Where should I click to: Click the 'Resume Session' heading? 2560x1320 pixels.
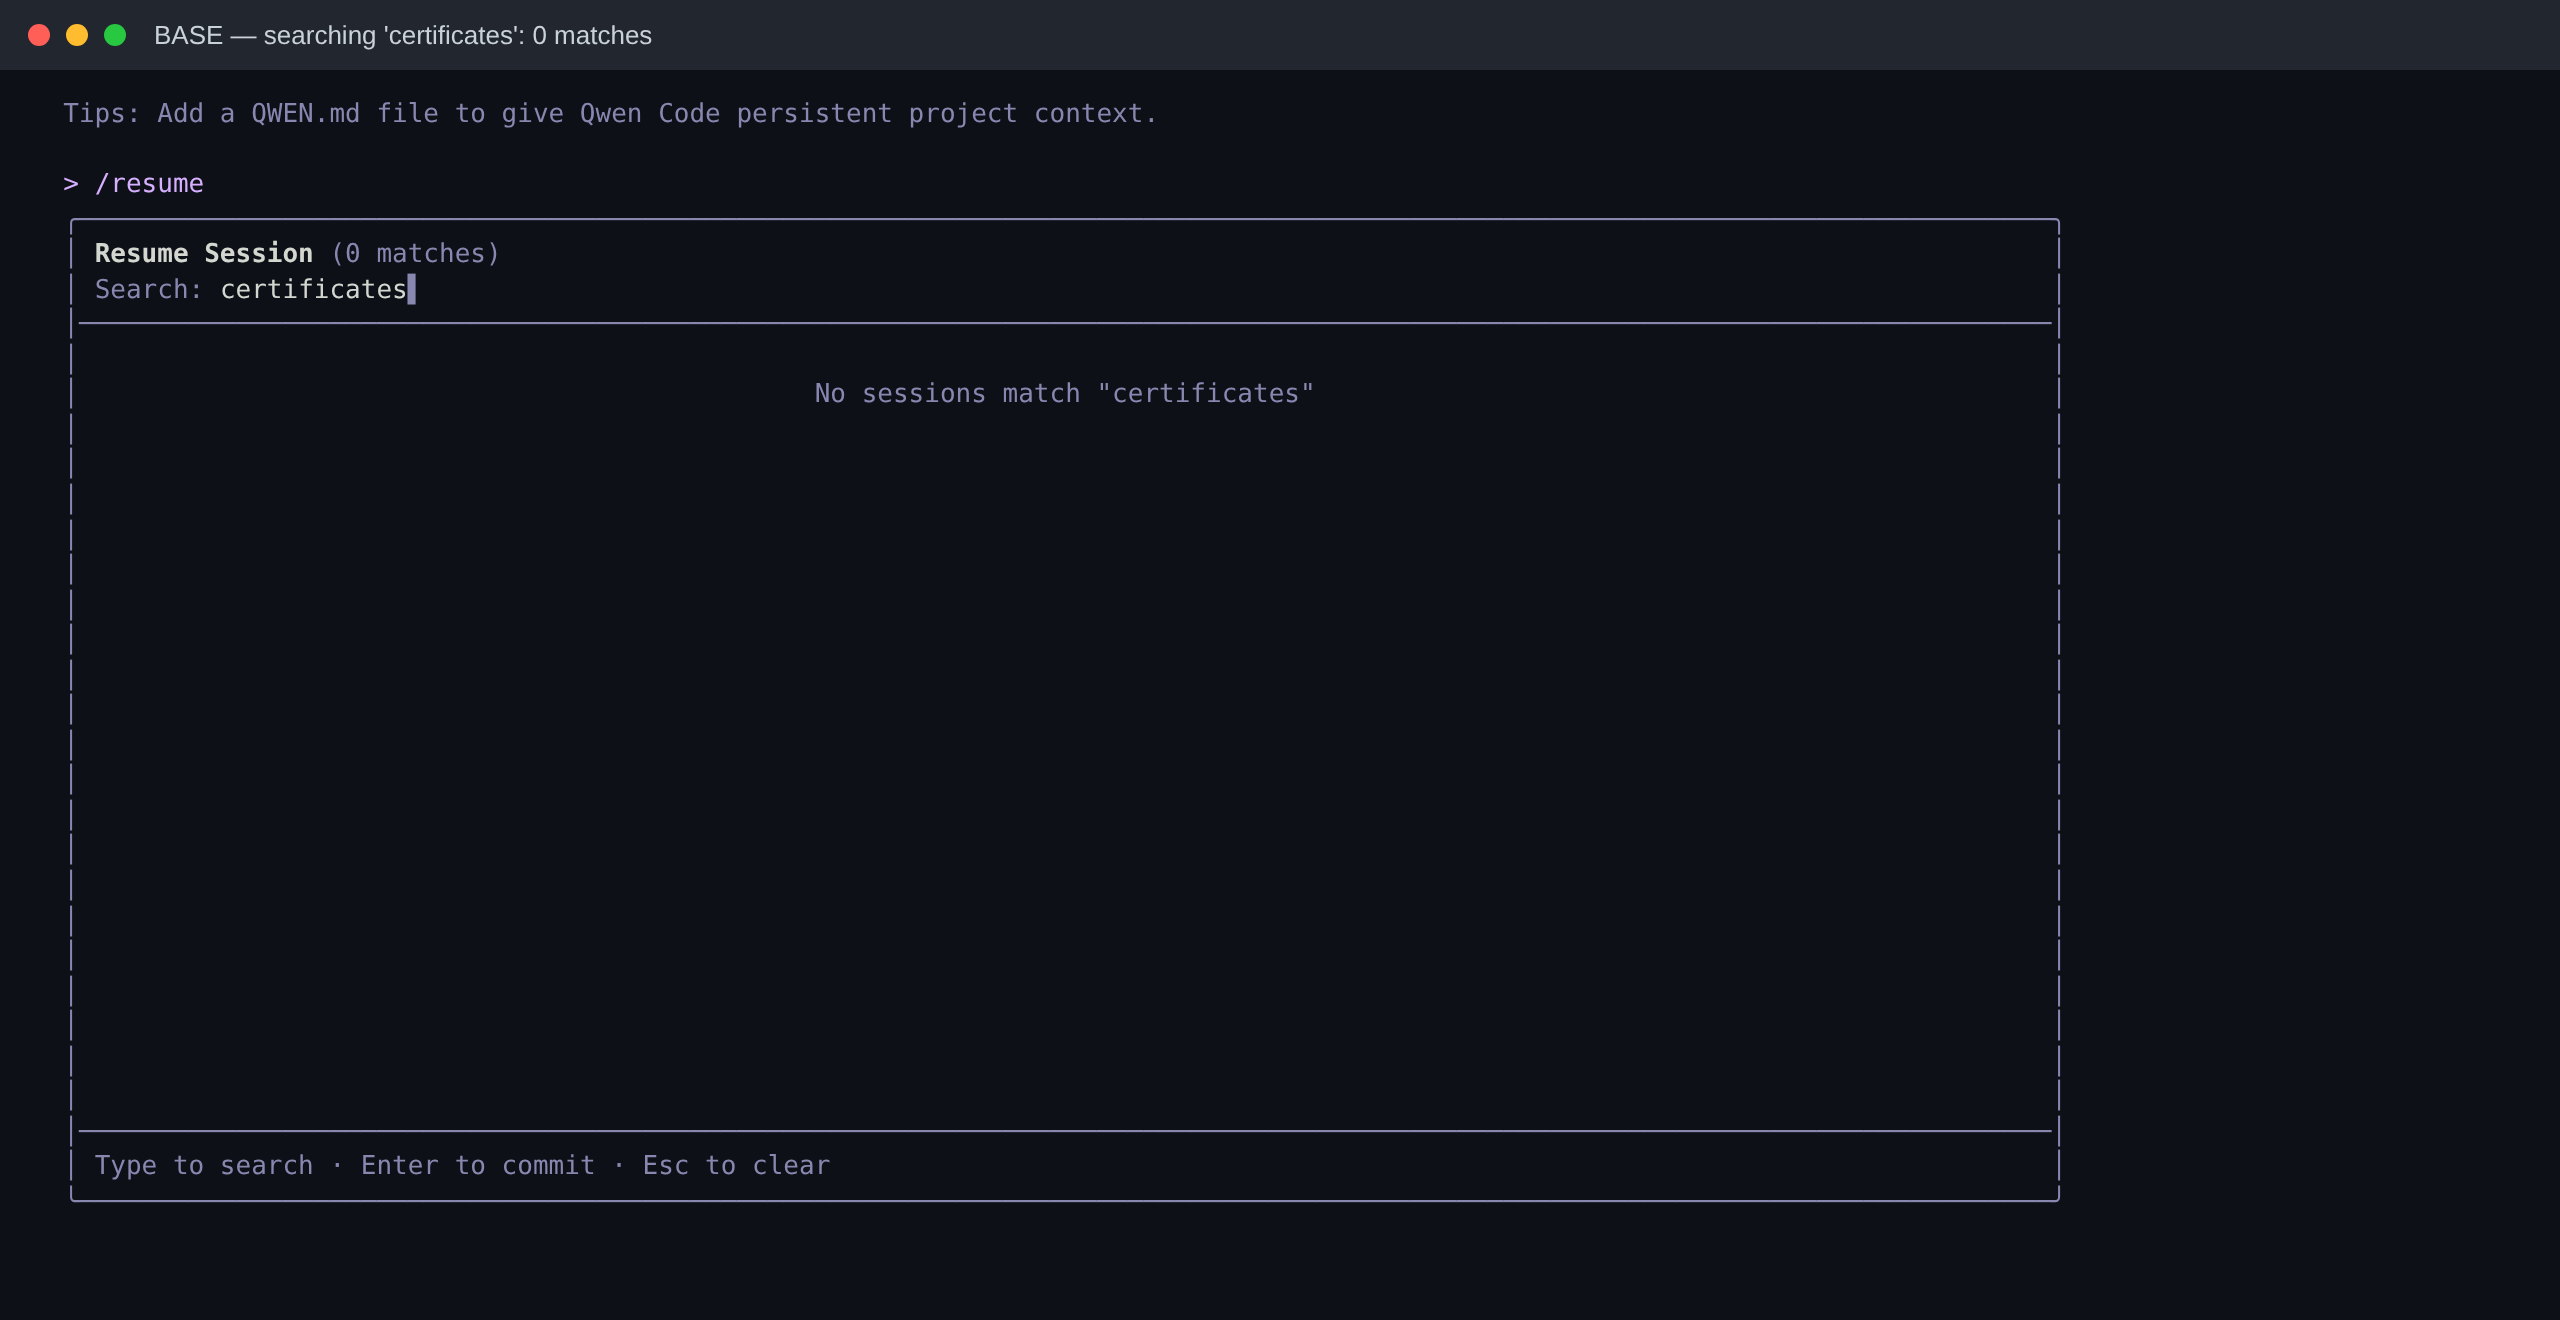tap(204, 253)
